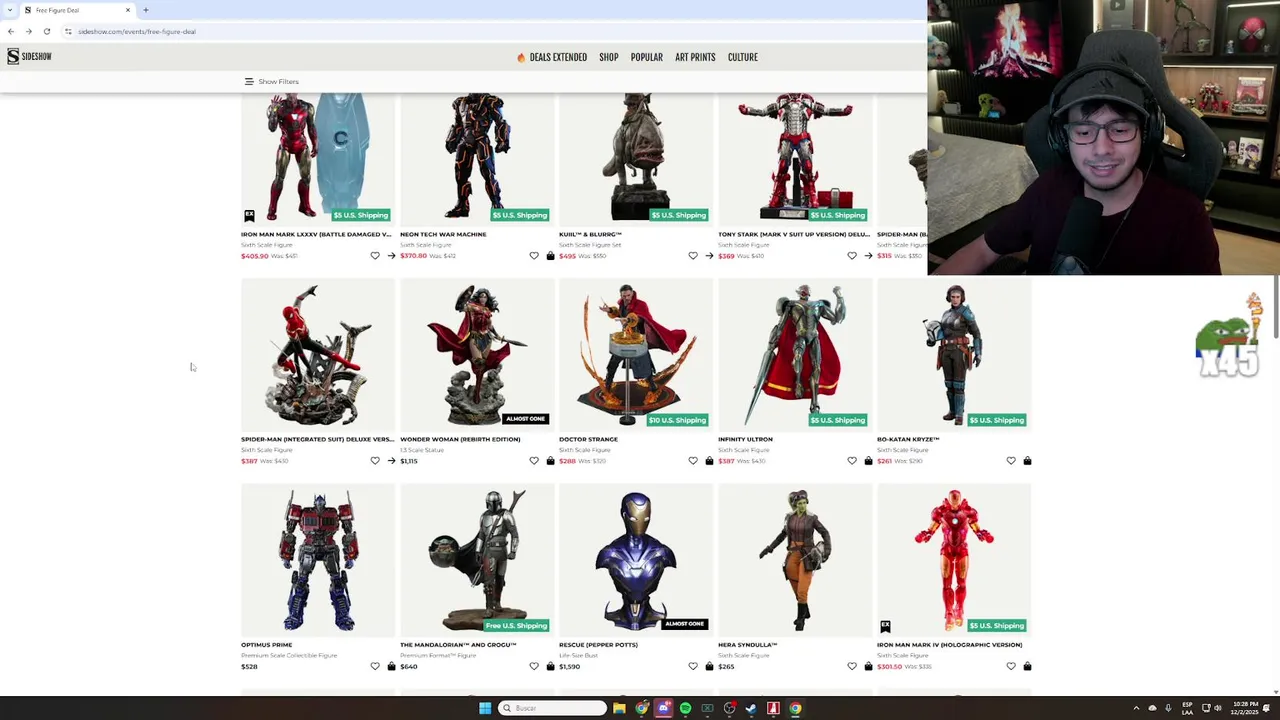Open Rescue (Pepper Potts) title link
This screenshot has width=1280, height=720.
pos(598,645)
